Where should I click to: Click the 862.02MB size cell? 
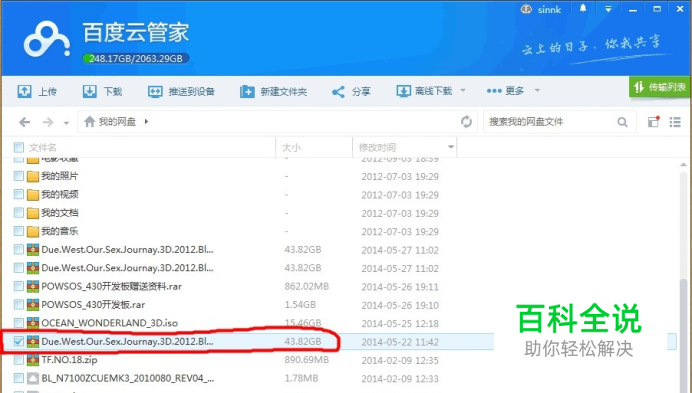tap(307, 287)
